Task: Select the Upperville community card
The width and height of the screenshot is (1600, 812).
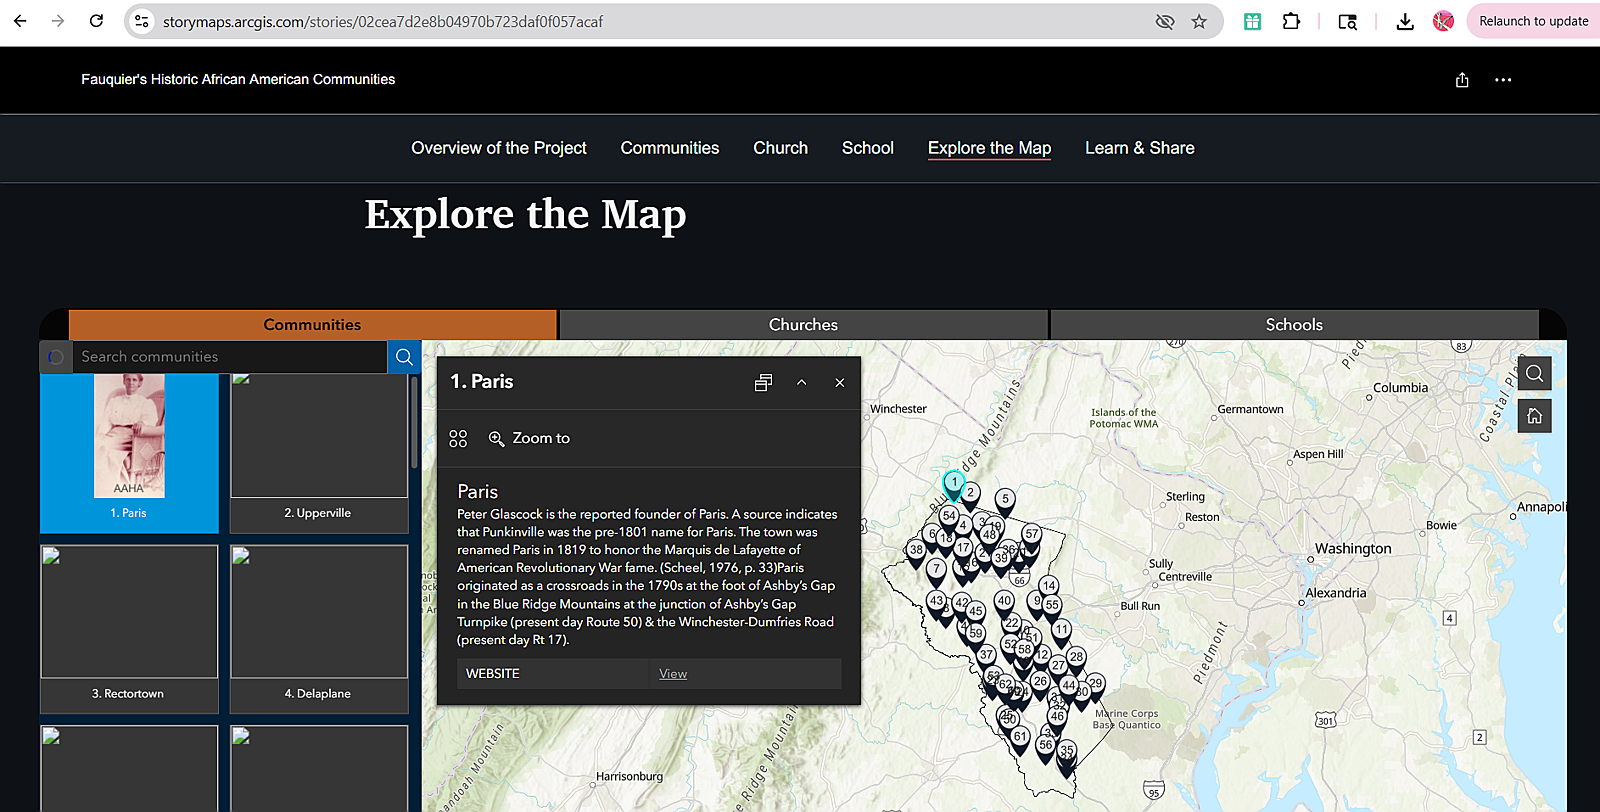Action: click(x=318, y=452)
